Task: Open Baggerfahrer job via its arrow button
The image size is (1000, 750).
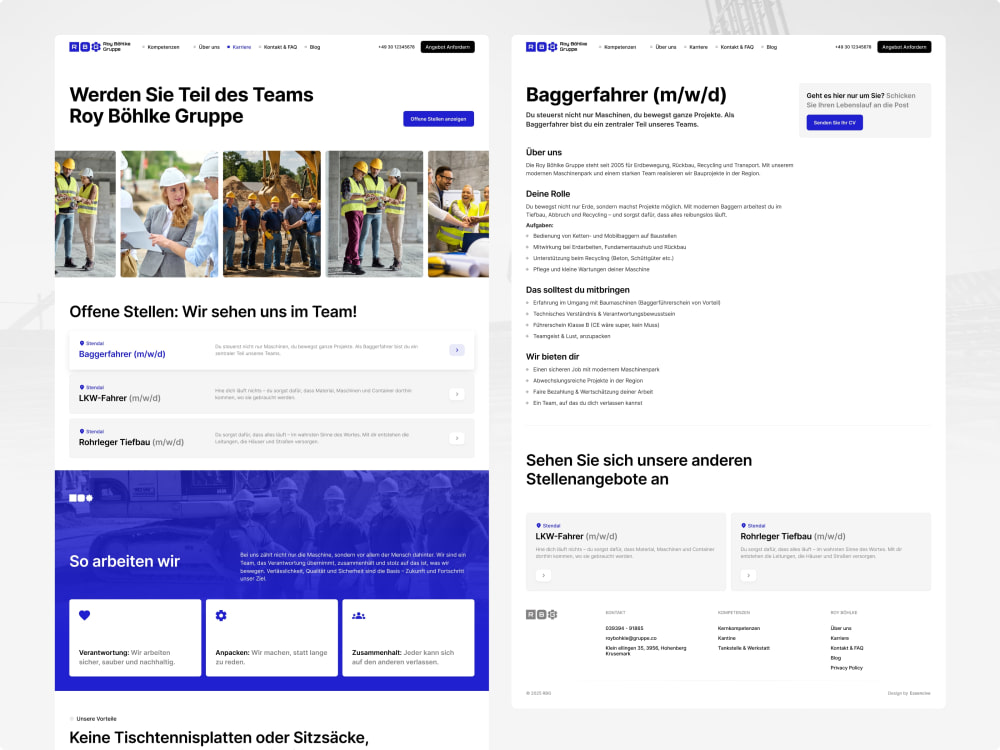Action: coord(457,349)
